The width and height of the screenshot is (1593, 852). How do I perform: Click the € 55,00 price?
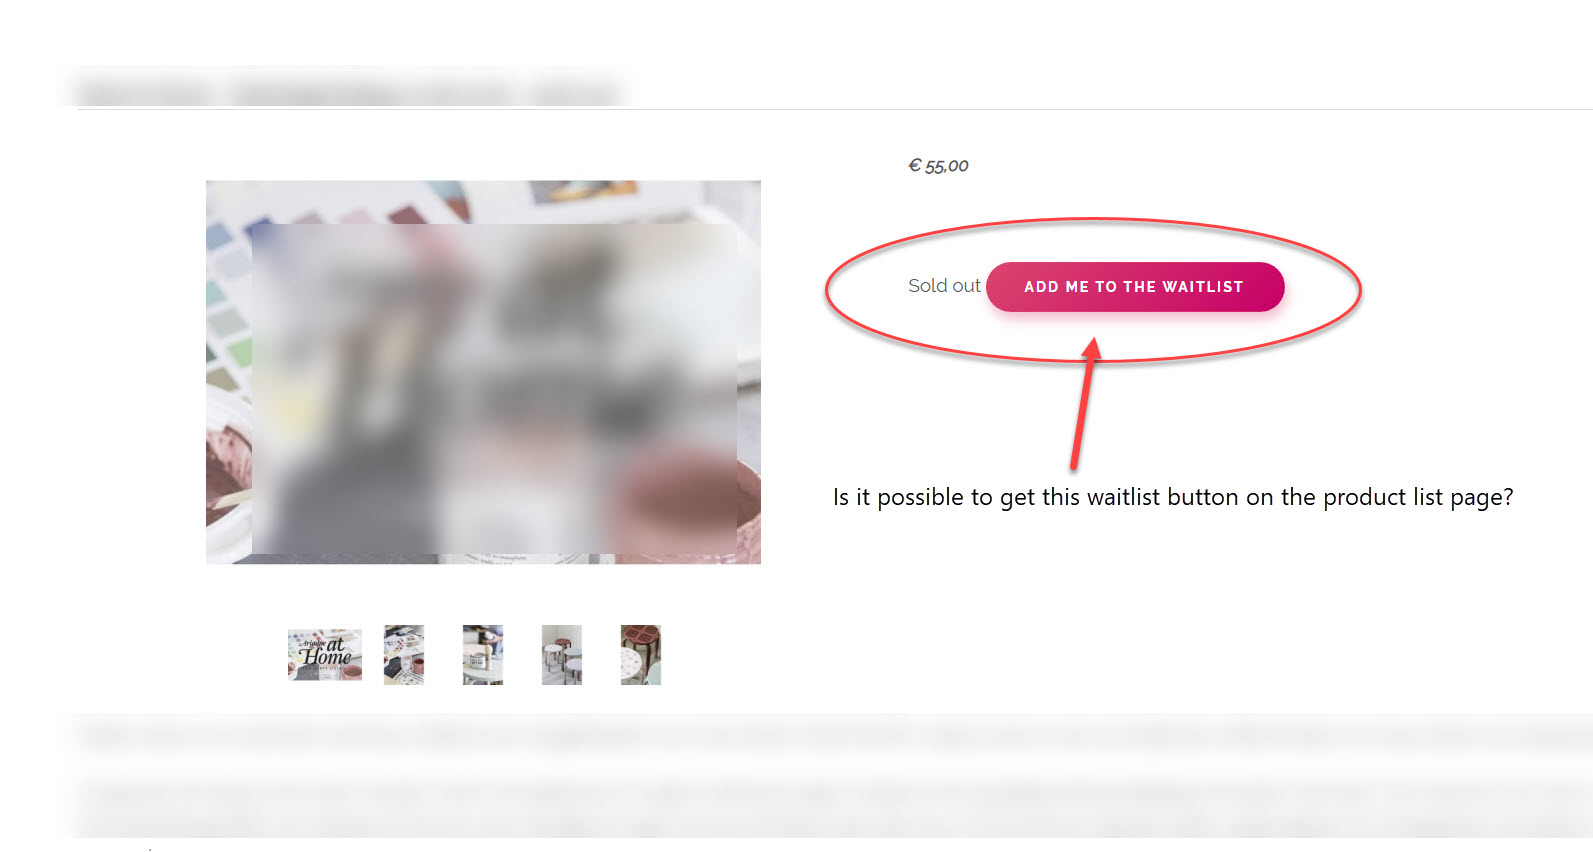click(x=938, y=166)
